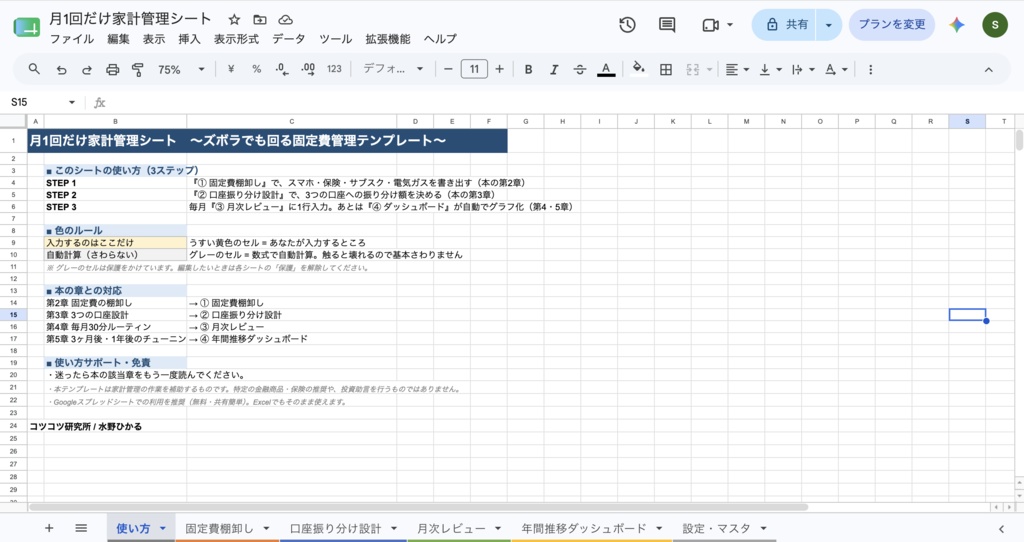This screenshot has height=542, width=1024.
Task: Click the redo arrow icon
Action: [87, 69]
